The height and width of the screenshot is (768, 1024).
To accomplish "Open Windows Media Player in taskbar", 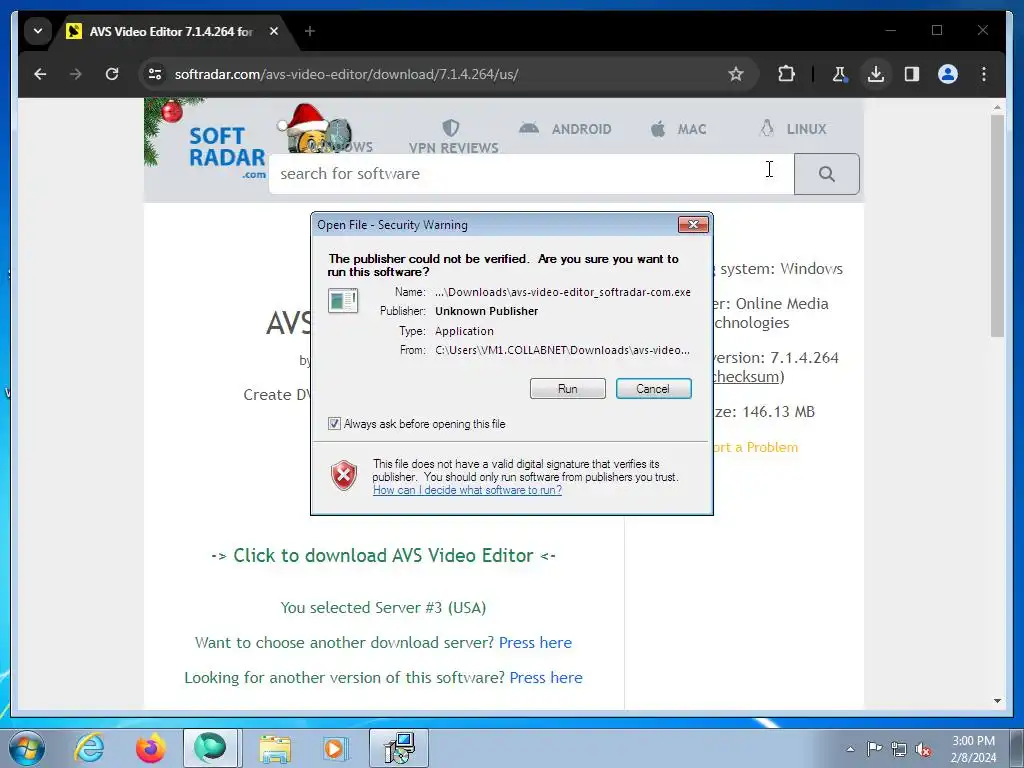I will pos(335,748).
